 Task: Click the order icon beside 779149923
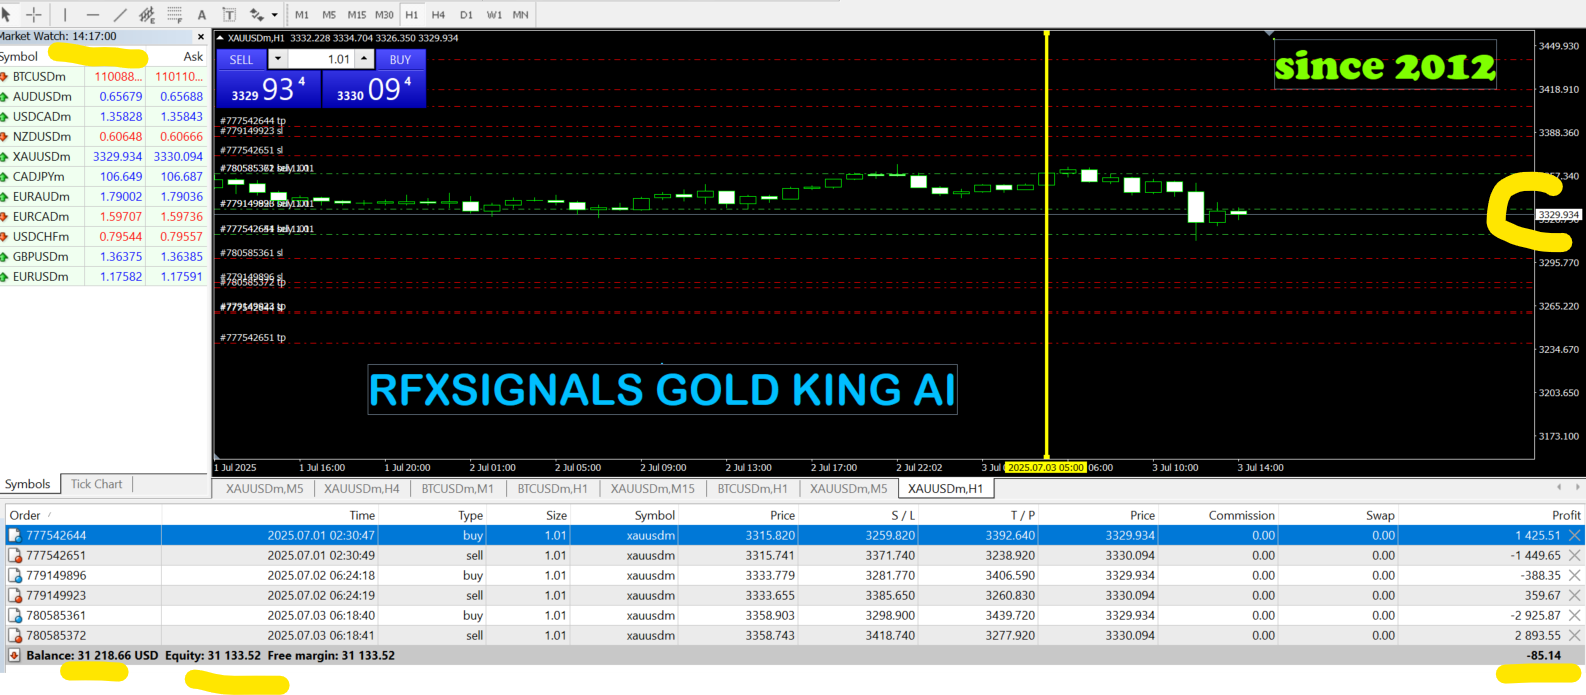click(15, 596)
